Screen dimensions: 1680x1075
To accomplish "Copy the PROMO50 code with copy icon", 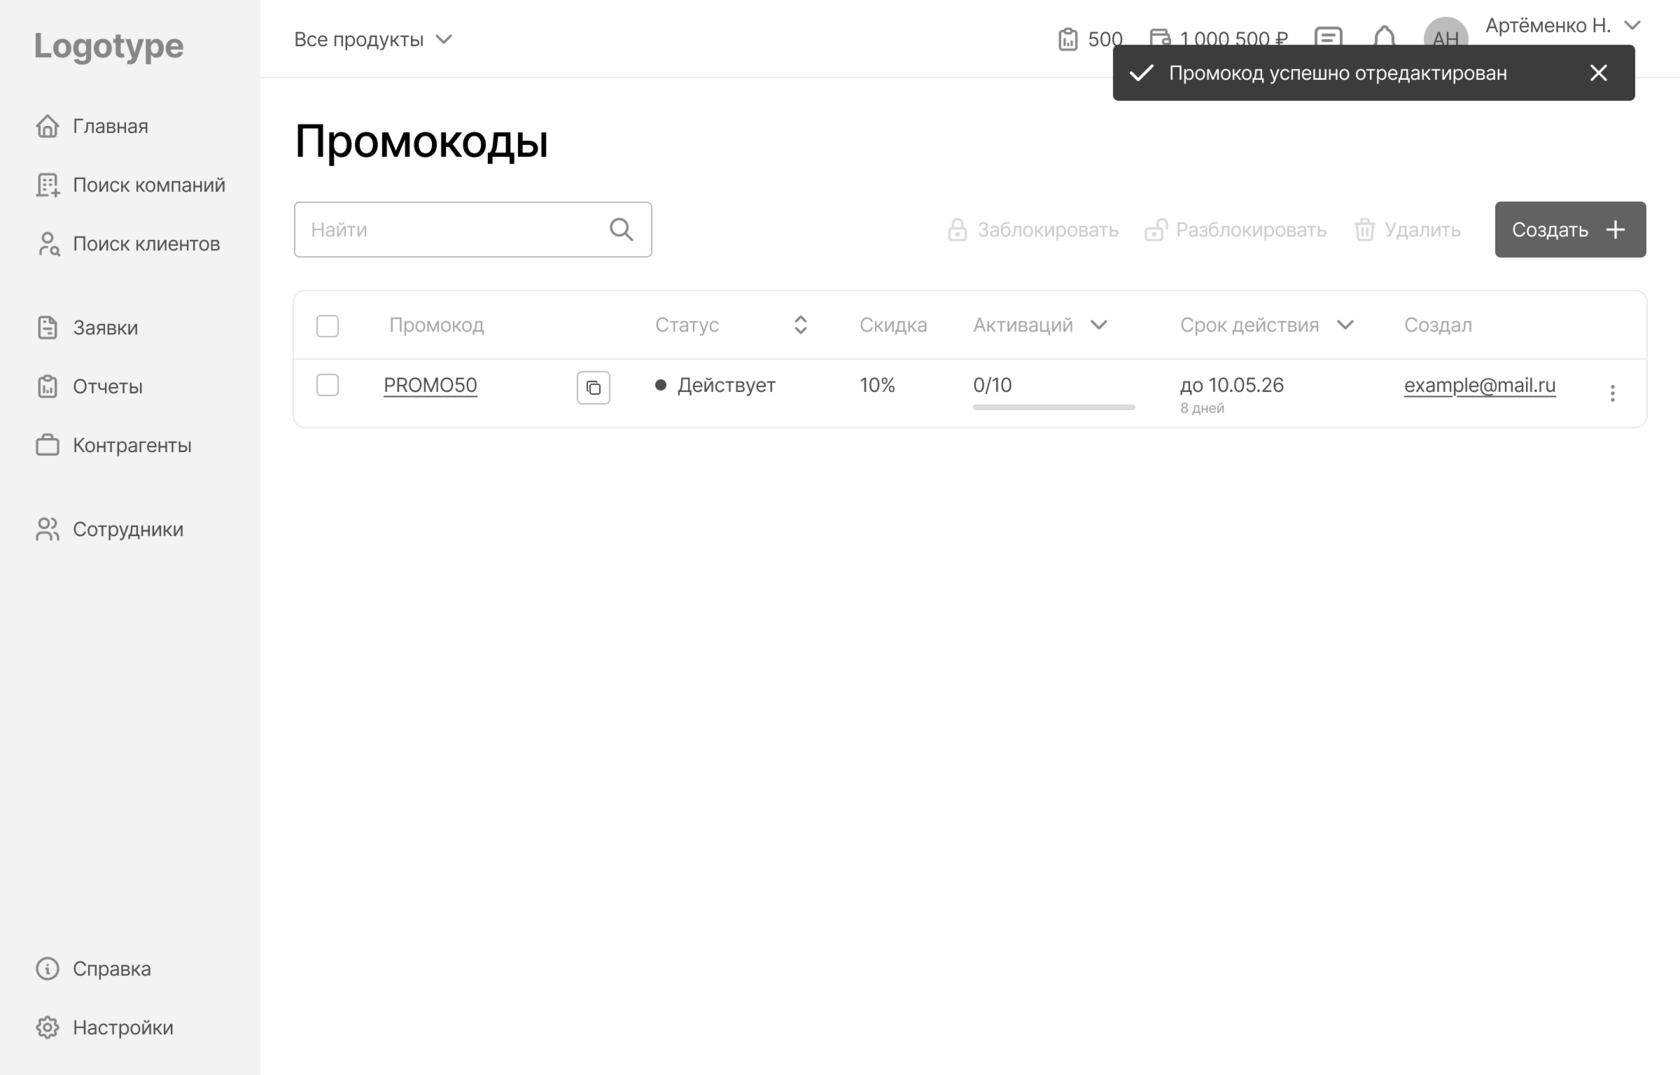I will pos(593,387).
